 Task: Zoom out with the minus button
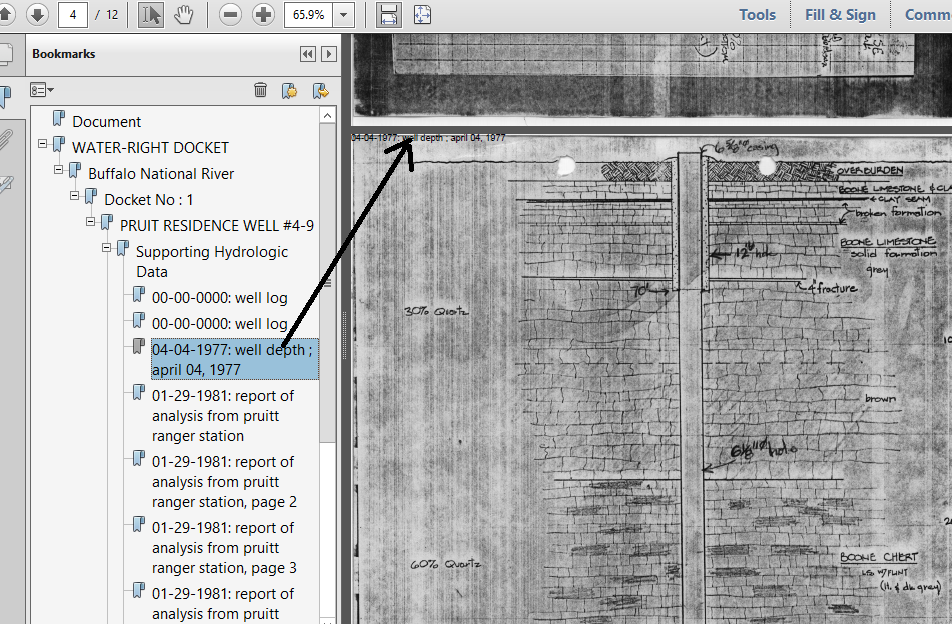231,14
